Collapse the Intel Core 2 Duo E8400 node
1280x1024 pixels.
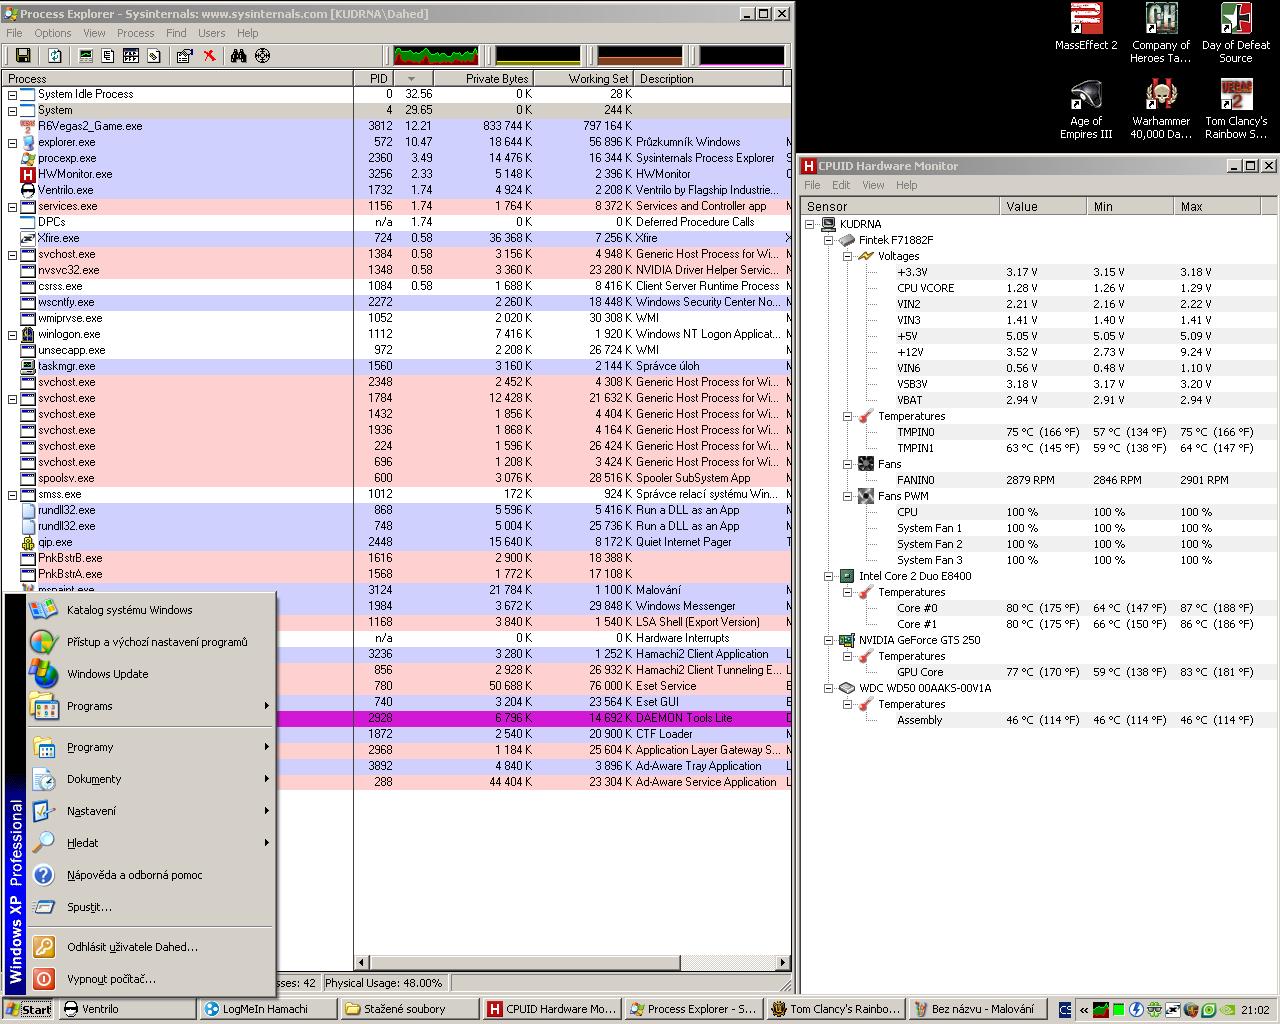(x=829, y=576)
